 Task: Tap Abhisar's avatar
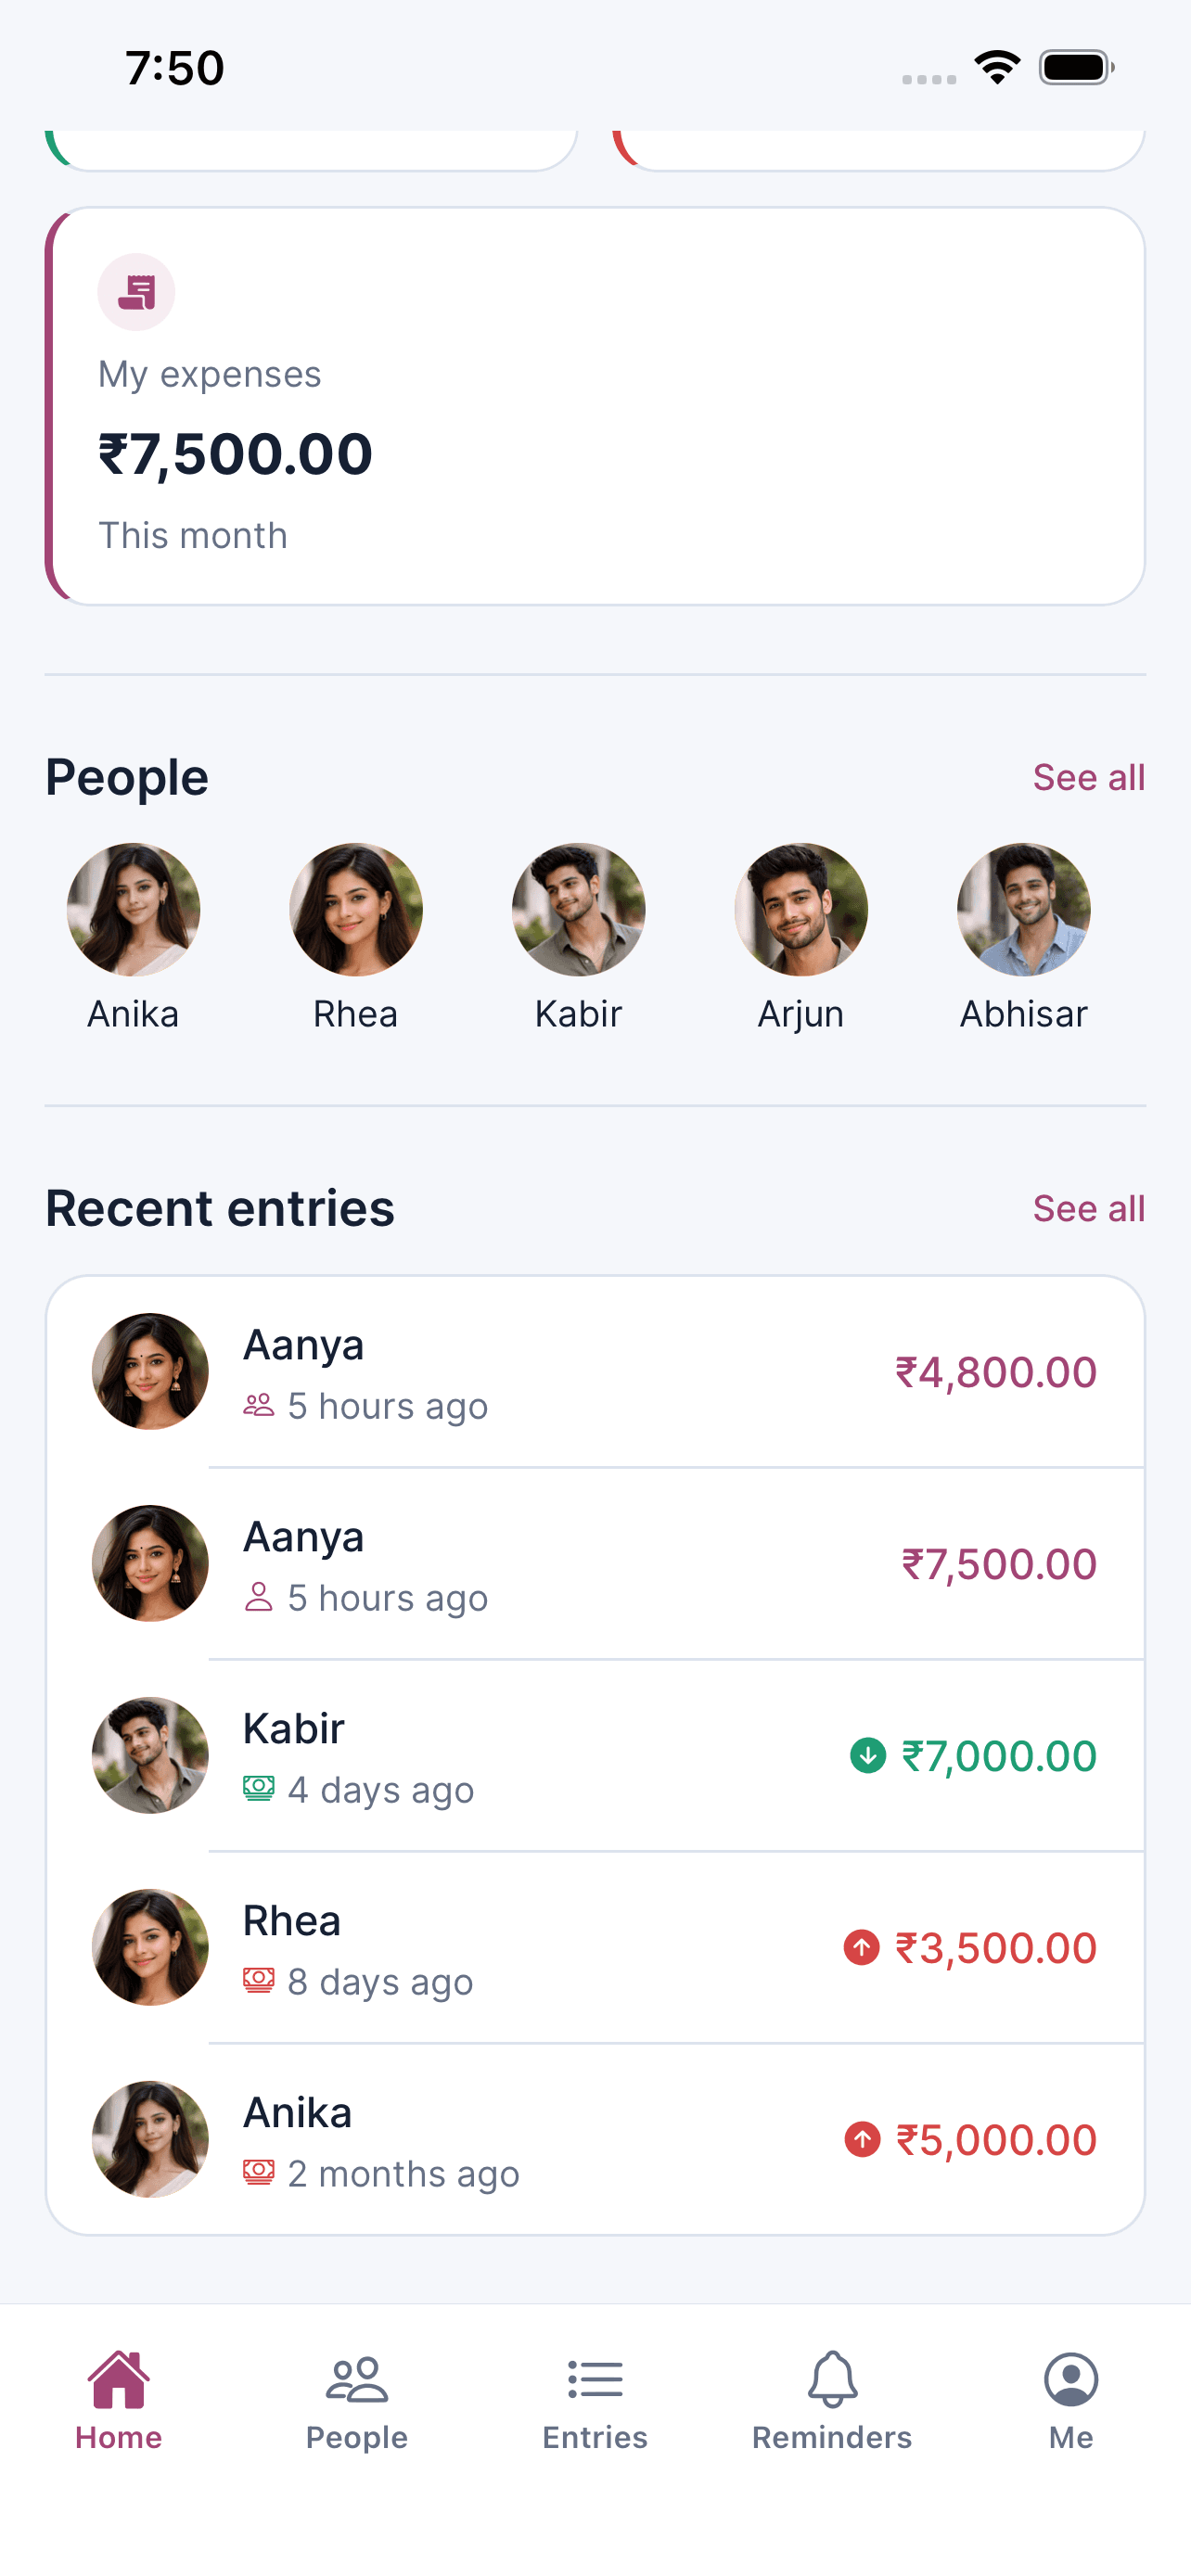pyautogui.click(x=1023, y=909)
